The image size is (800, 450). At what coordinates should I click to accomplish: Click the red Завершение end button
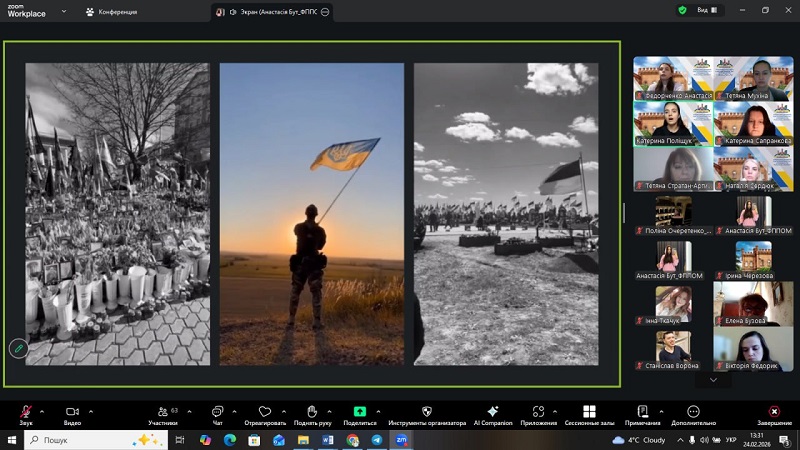(774, 412)
